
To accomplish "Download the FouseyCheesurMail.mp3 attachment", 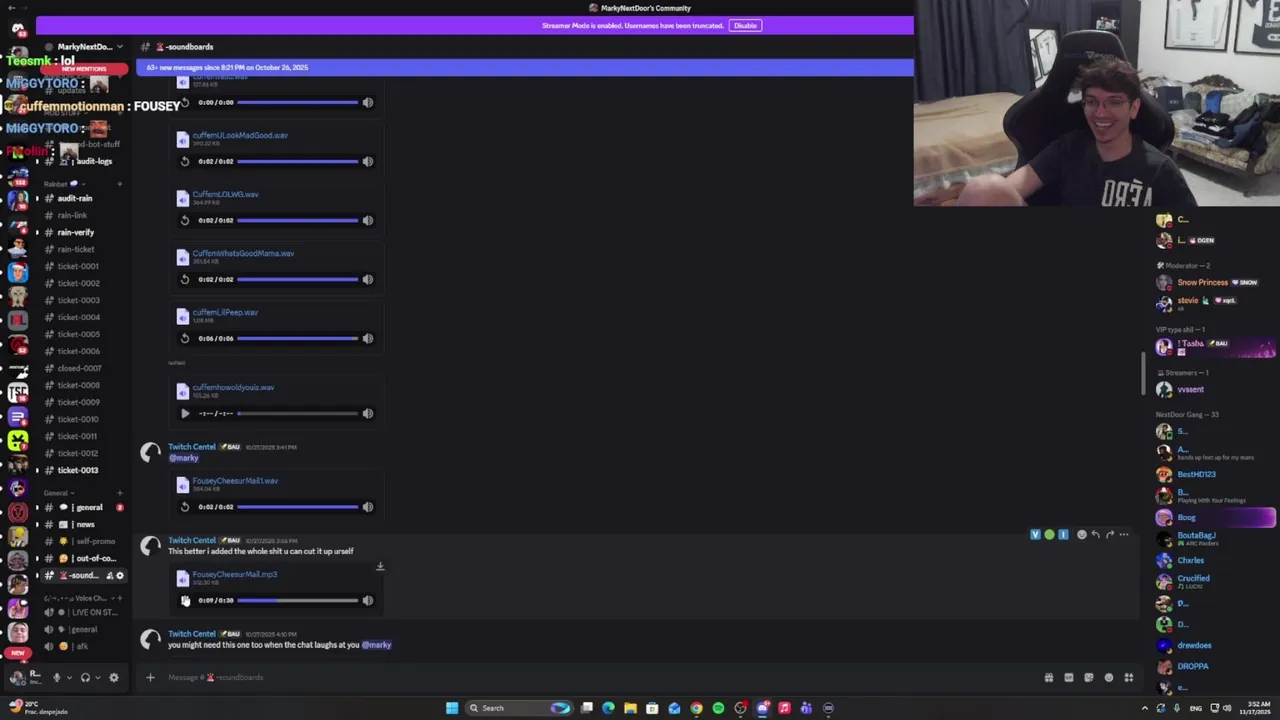I will click(380, 567).
